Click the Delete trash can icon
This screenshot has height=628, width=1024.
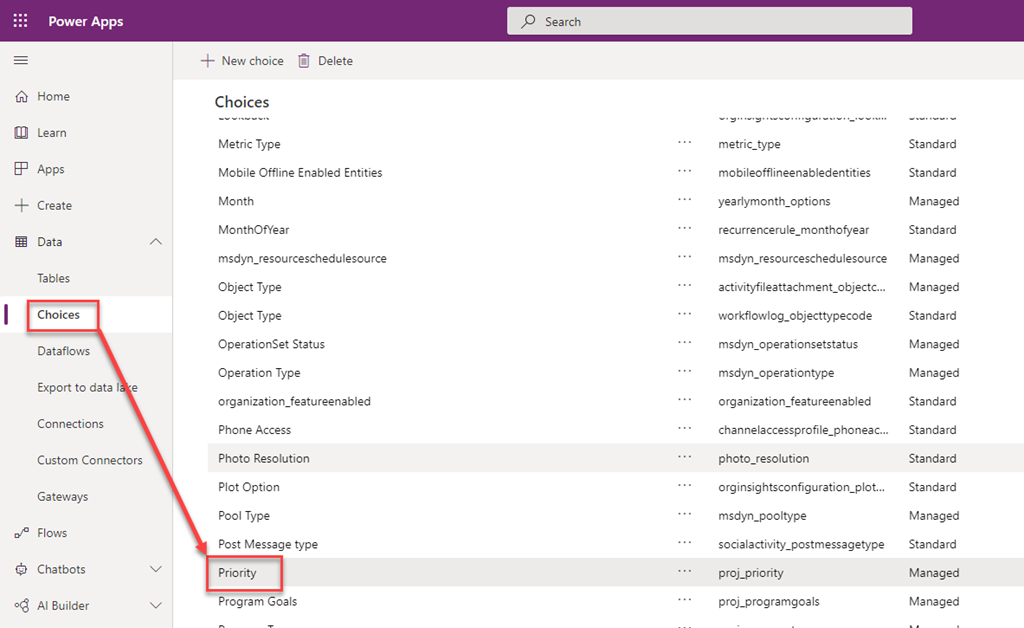click(304, 61)
